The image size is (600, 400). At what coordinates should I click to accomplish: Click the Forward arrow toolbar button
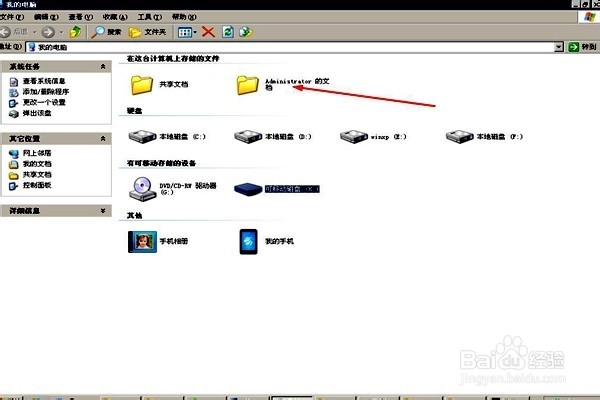click(48, 32)
